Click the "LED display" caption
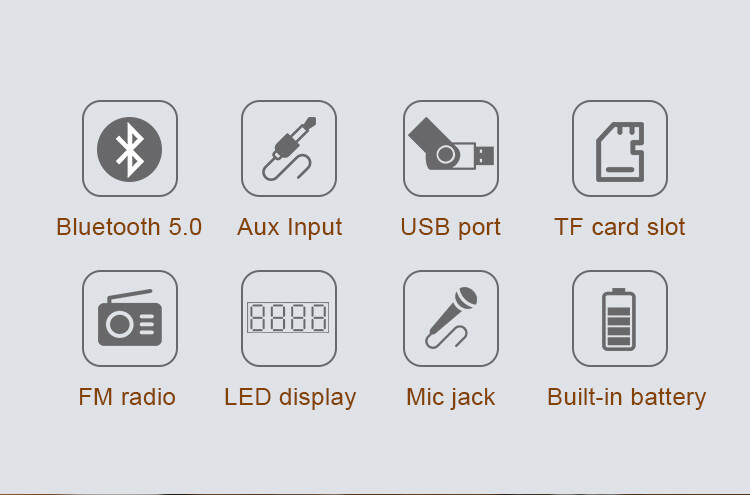The width and height of the screenshot is (750, 495). click(x=290, y=398)
